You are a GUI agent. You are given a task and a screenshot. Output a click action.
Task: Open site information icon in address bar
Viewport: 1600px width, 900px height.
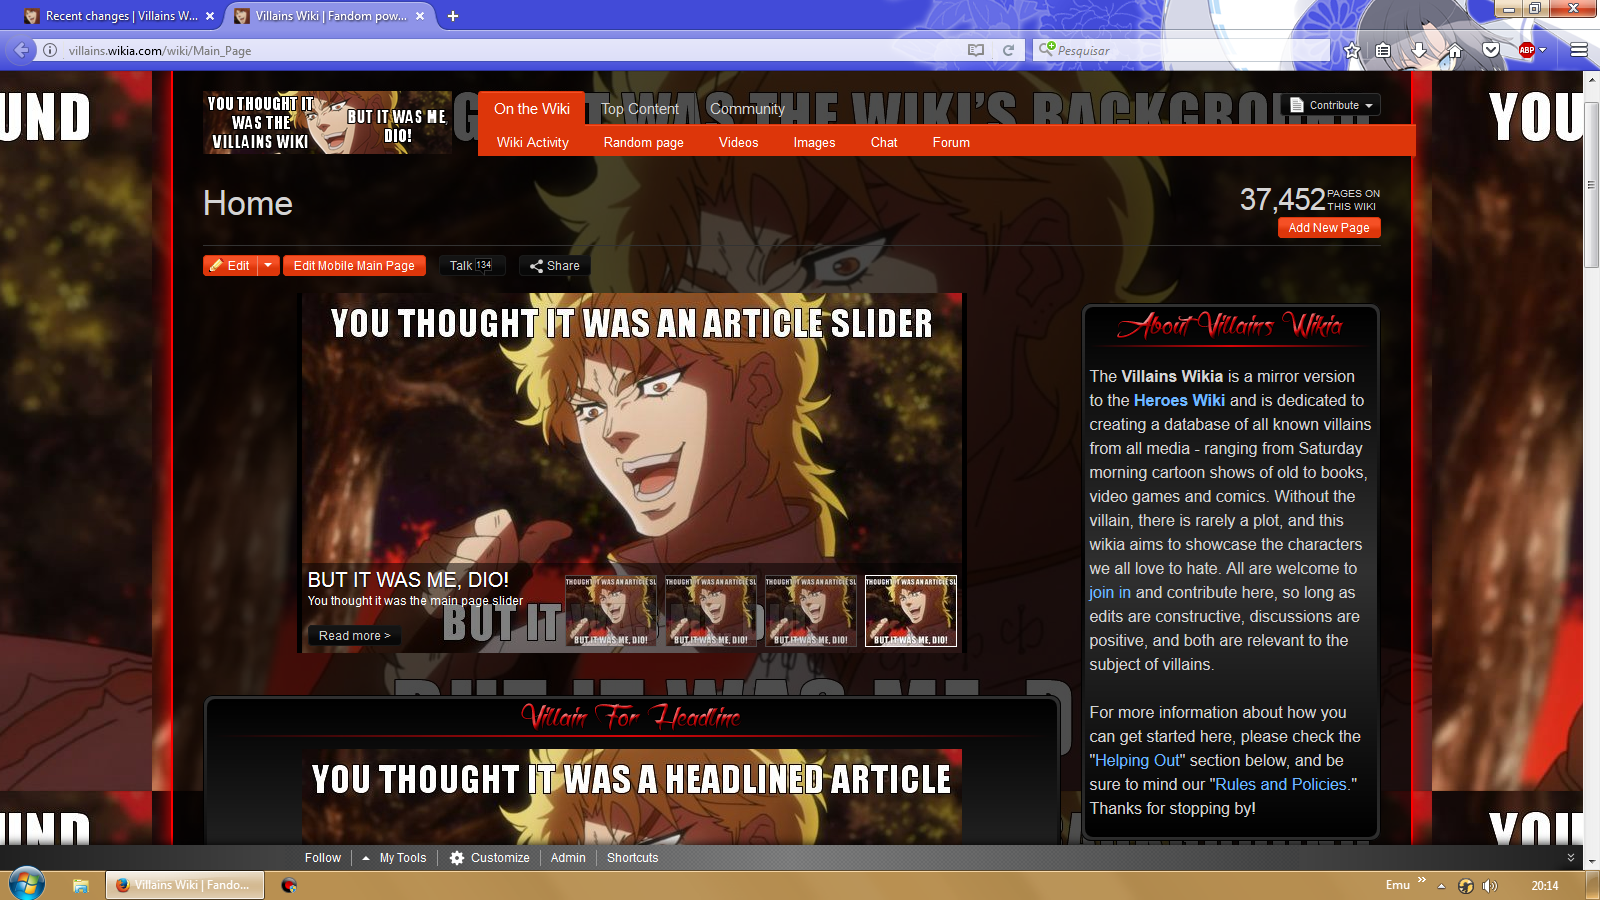coord(50,50)
